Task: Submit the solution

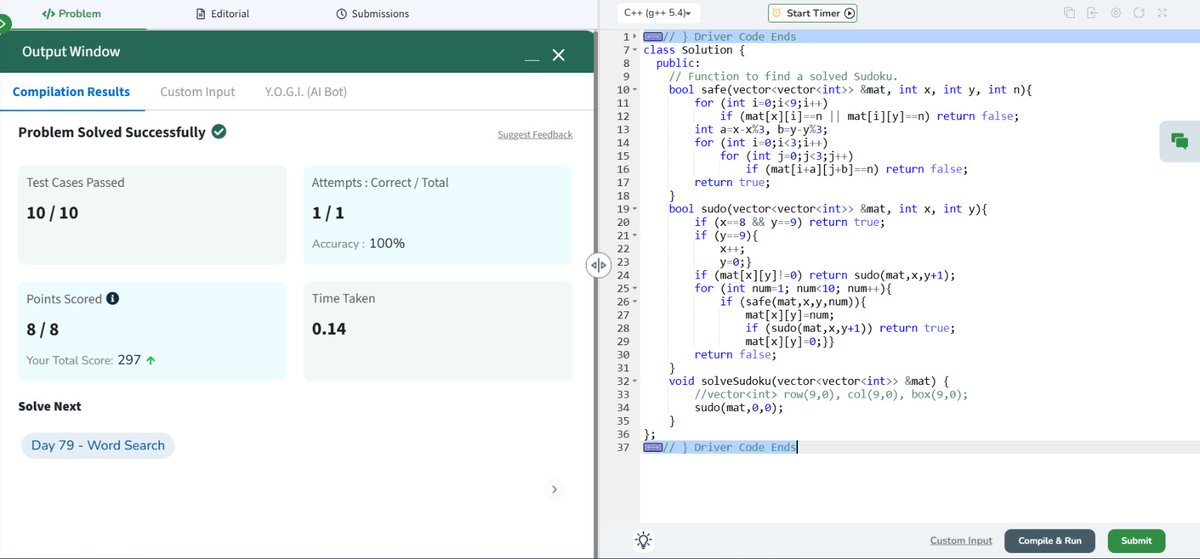Action: point(1136,540)
